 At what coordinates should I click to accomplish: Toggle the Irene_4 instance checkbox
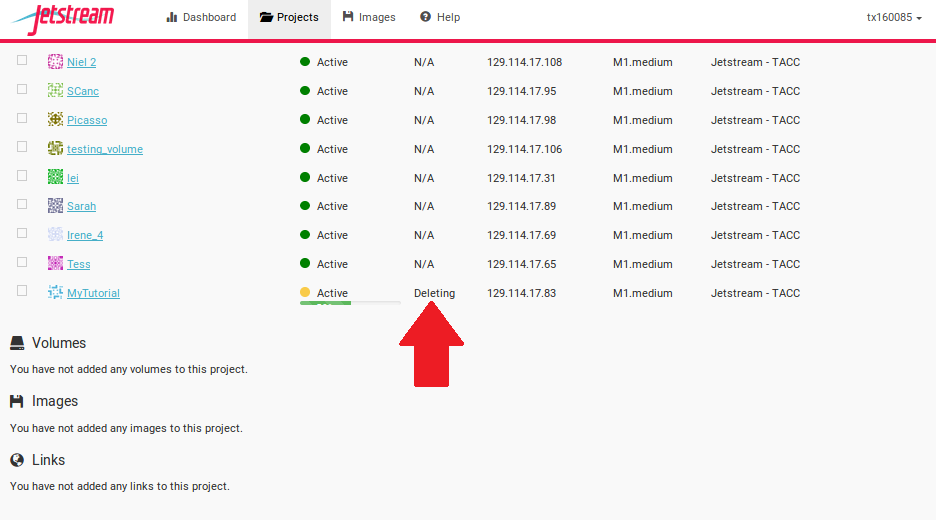coord(22,233)
